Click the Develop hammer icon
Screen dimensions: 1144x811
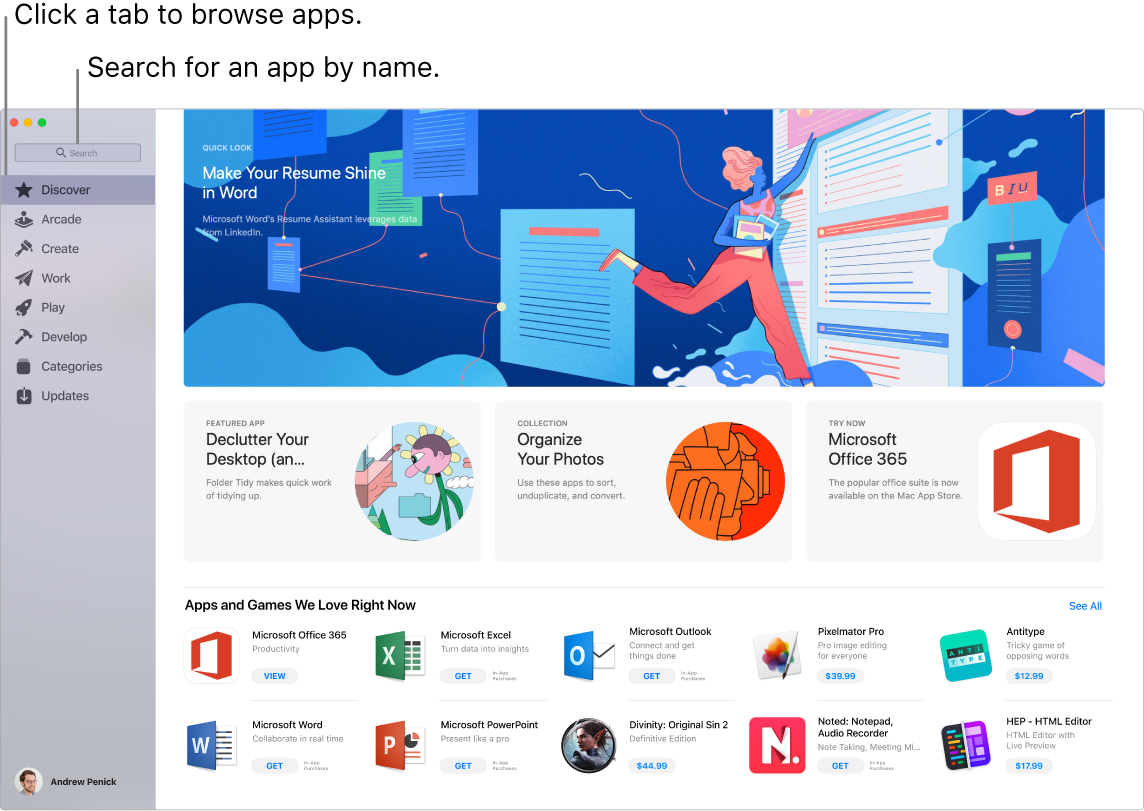24,337
